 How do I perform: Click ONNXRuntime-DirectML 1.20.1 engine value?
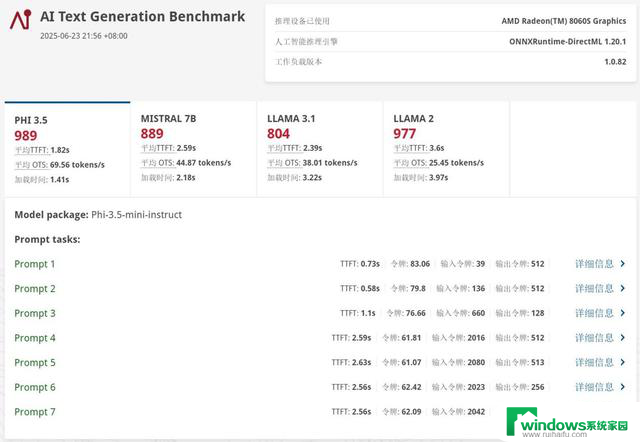click(567, 41)
